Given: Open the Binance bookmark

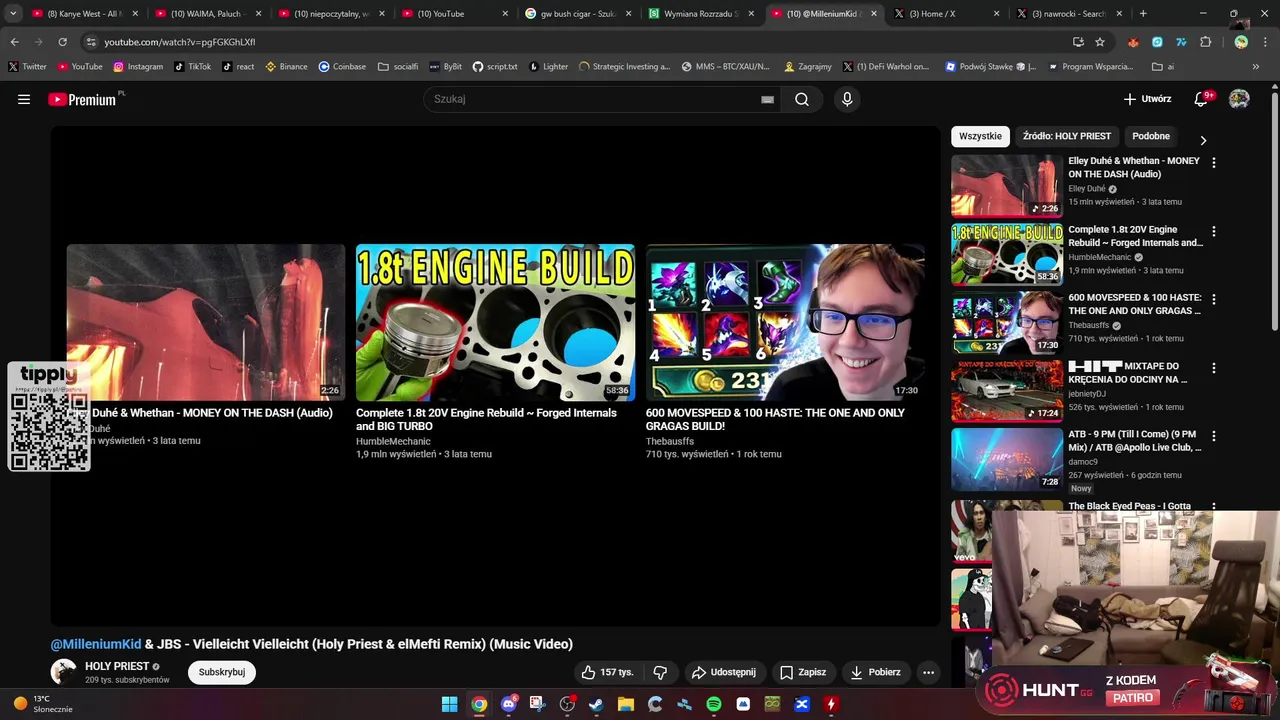Looking at the screenshot, I should tap(286, 67).
